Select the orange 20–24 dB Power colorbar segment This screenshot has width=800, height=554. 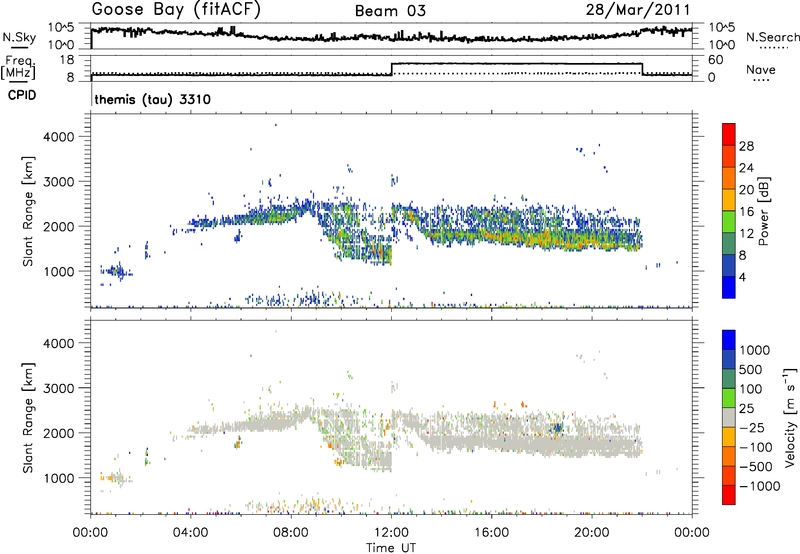coord(729,178)
